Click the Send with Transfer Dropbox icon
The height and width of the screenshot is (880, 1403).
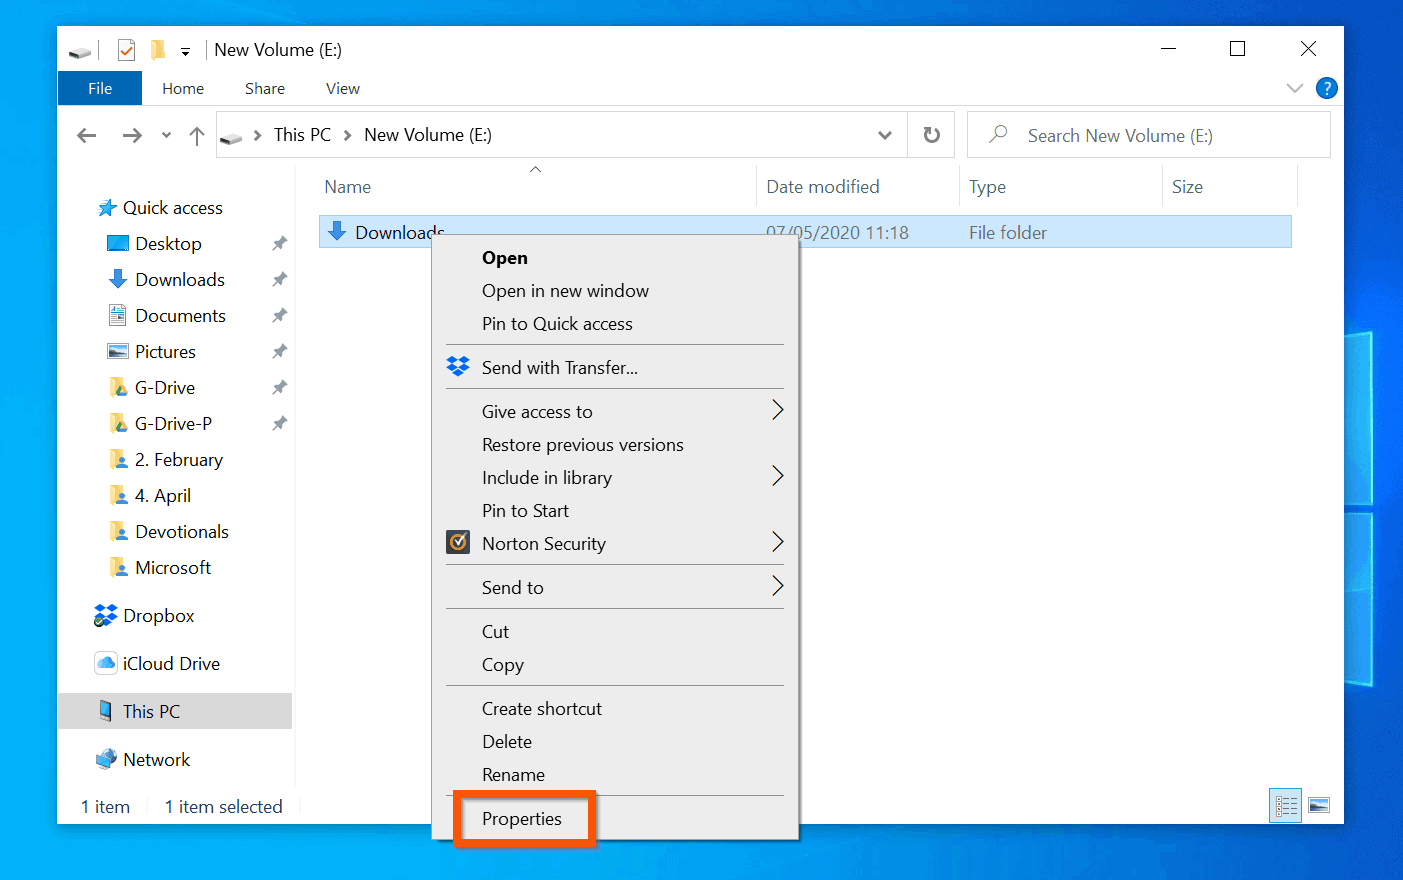pyautogui.click(x=458, y=366)
